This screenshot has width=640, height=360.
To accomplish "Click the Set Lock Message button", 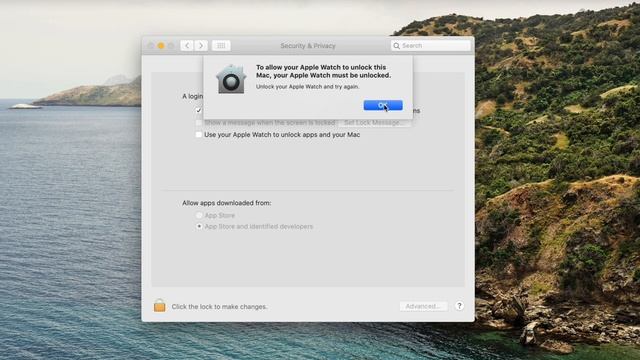I will pyautogui.click(x=374, y=122).
